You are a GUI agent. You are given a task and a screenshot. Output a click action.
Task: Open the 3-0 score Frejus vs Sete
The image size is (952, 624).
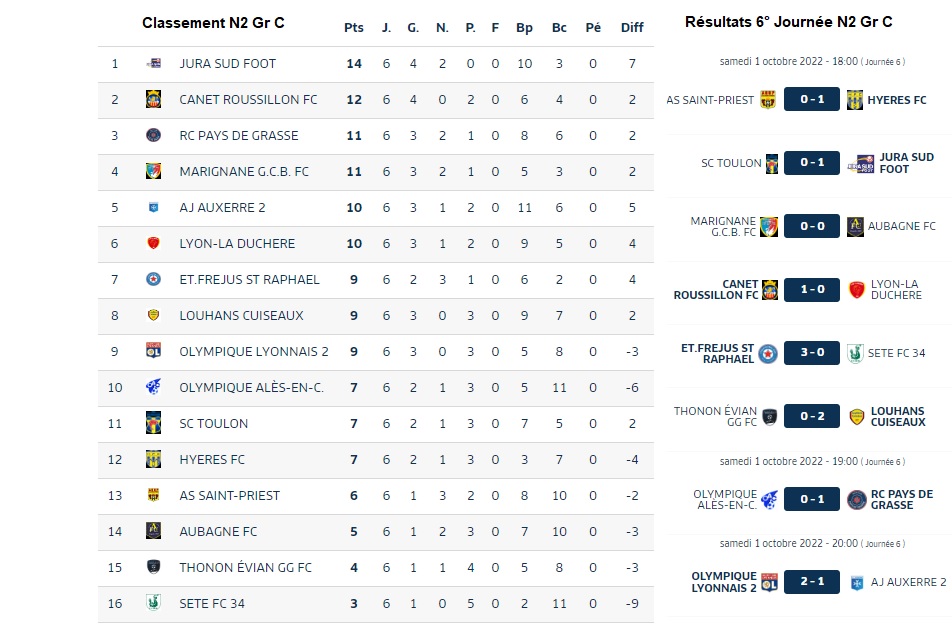click(x=812, y=353)
